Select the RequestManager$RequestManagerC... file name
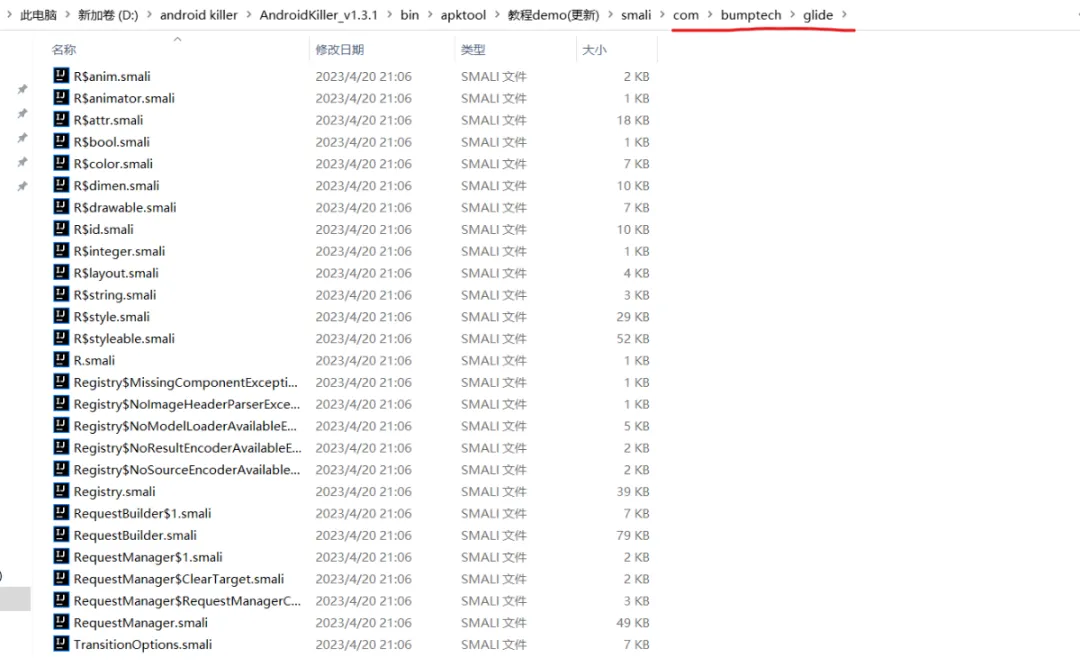The height and width of the screenshot is (666, 1080). coord(187,601)
